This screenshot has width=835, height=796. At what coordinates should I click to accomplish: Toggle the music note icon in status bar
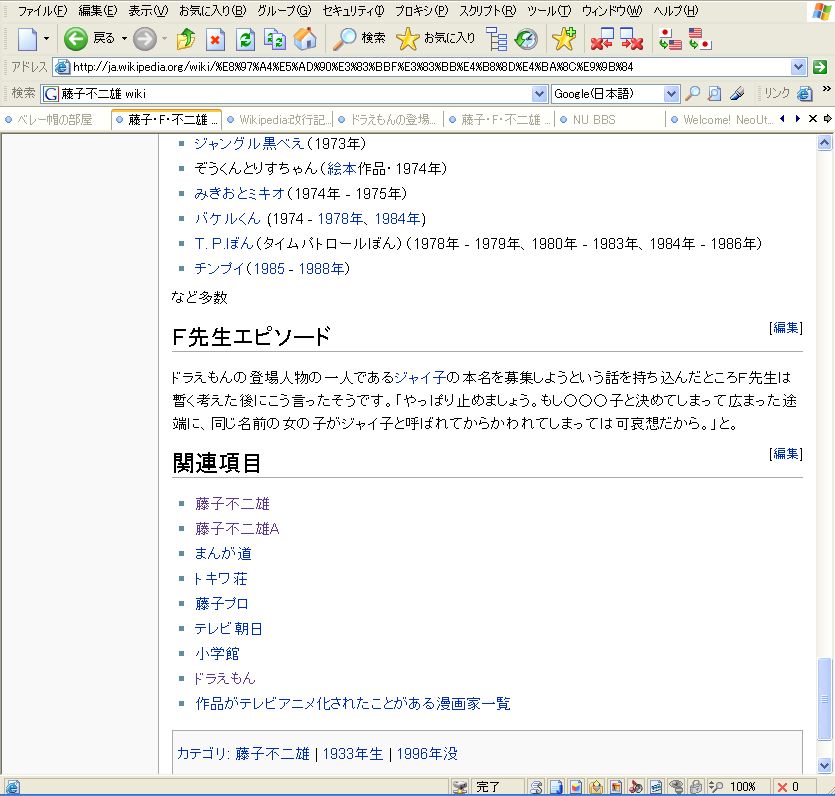tap(636, 786)
